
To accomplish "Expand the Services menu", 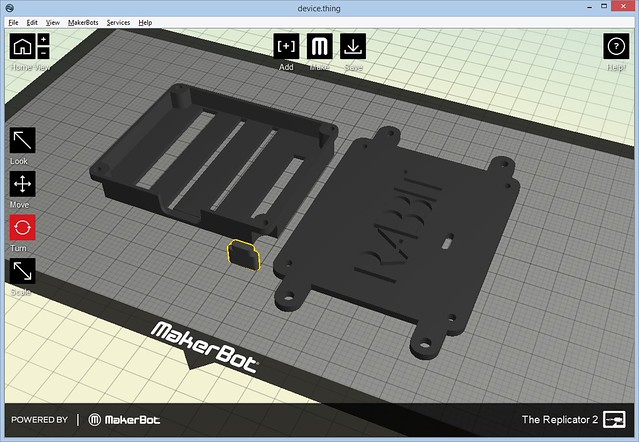I will coord(118,21).
